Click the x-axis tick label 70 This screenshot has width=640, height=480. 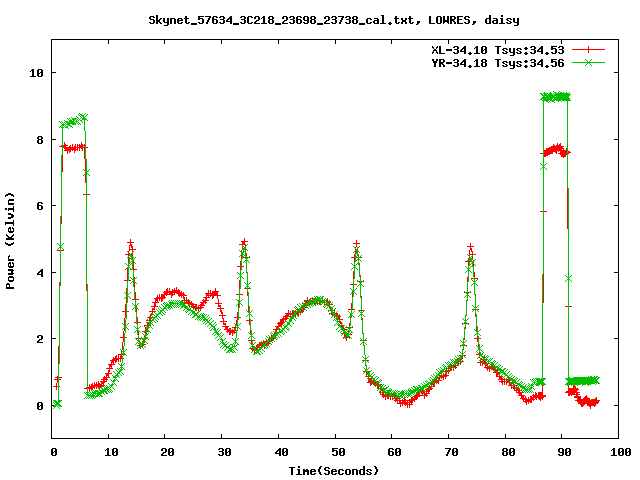[x=451, y=452]
